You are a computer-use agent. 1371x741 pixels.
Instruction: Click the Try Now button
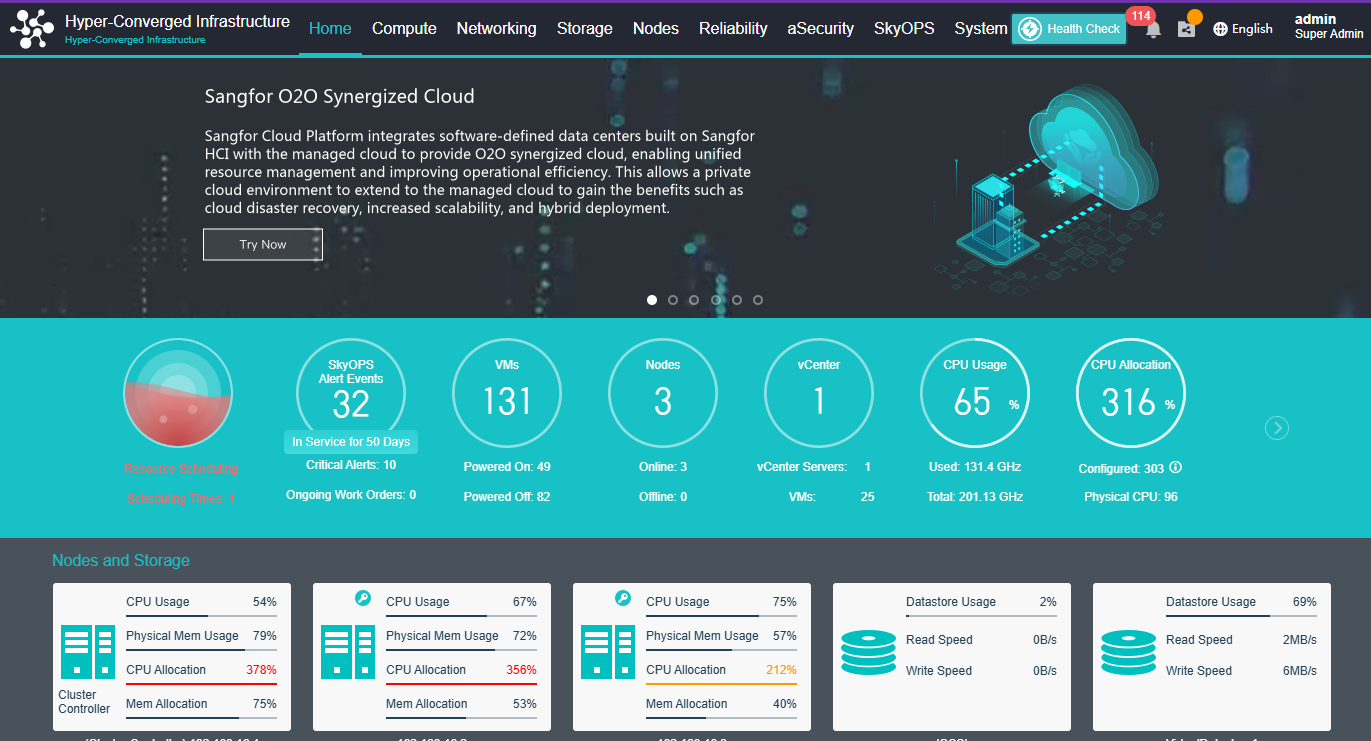tap(263, 244)
